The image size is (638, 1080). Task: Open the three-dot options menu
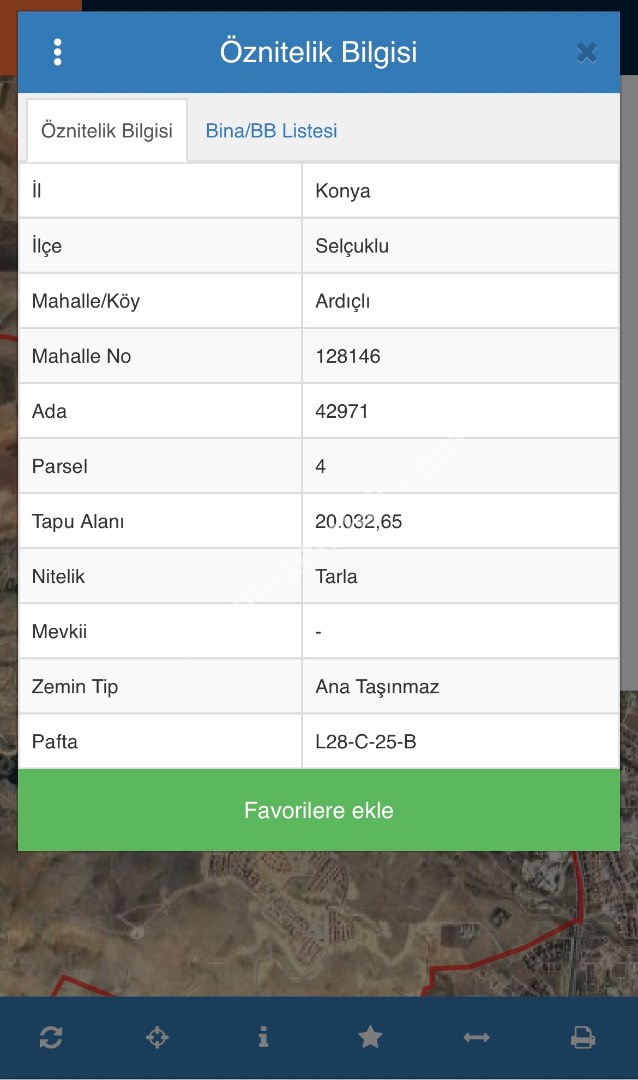pos(58,52)
